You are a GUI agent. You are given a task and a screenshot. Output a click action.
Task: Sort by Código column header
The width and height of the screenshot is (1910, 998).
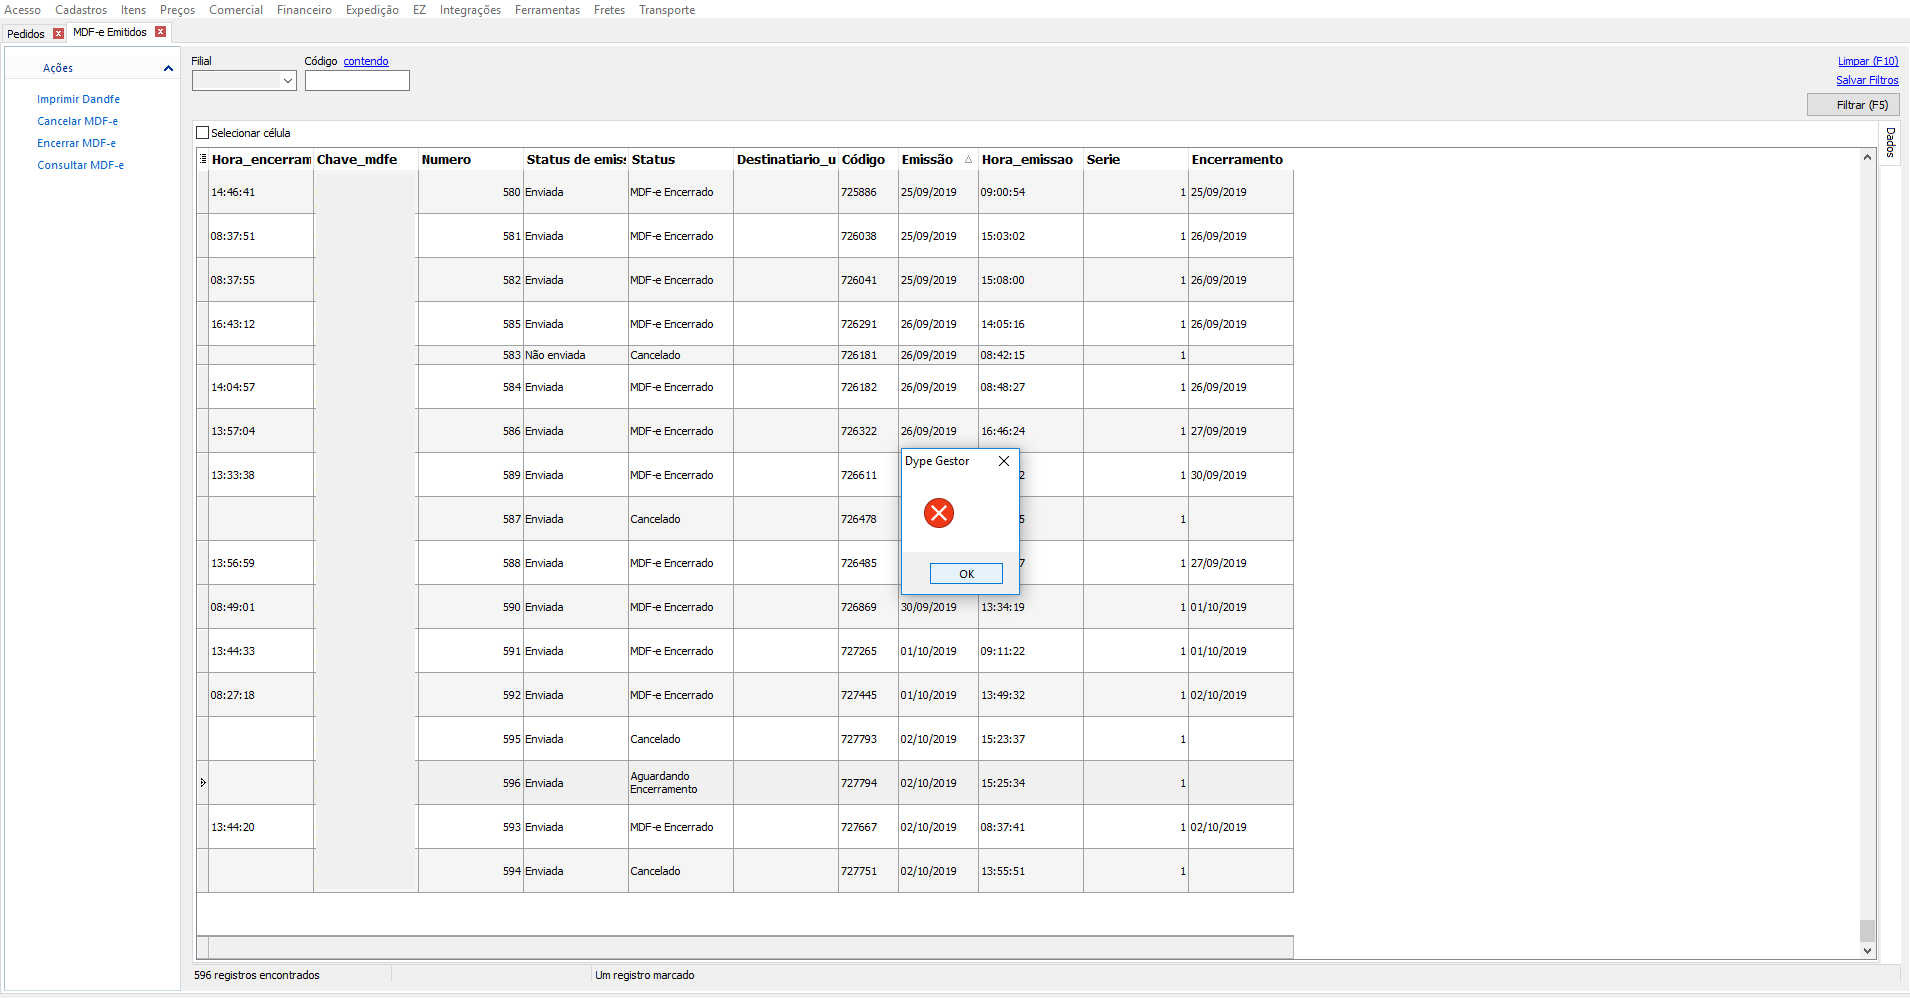(868, 160)
